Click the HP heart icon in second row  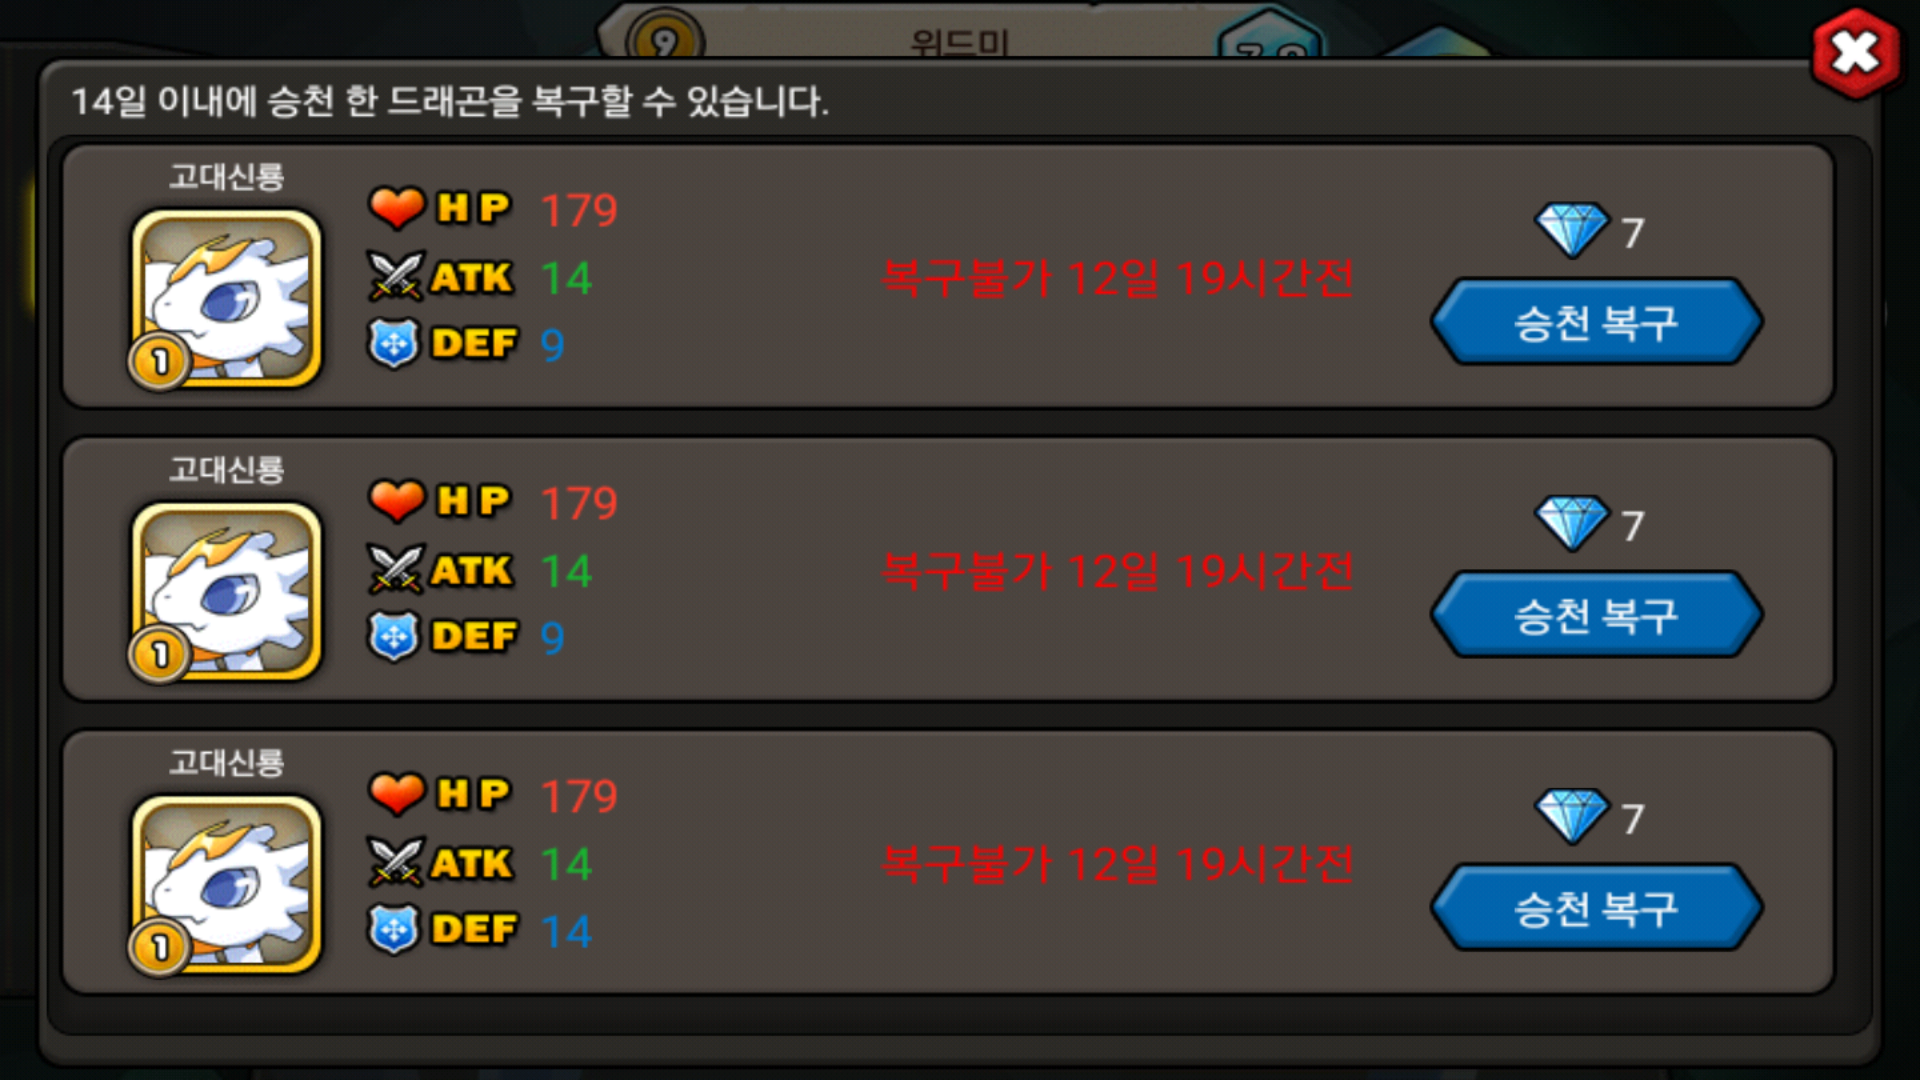pos(397,501)
